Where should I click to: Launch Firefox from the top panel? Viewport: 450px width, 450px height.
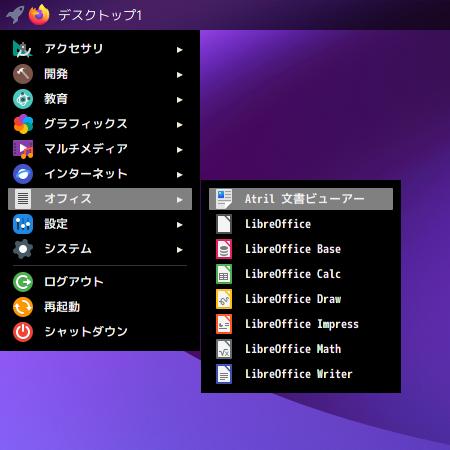(39, 15)
